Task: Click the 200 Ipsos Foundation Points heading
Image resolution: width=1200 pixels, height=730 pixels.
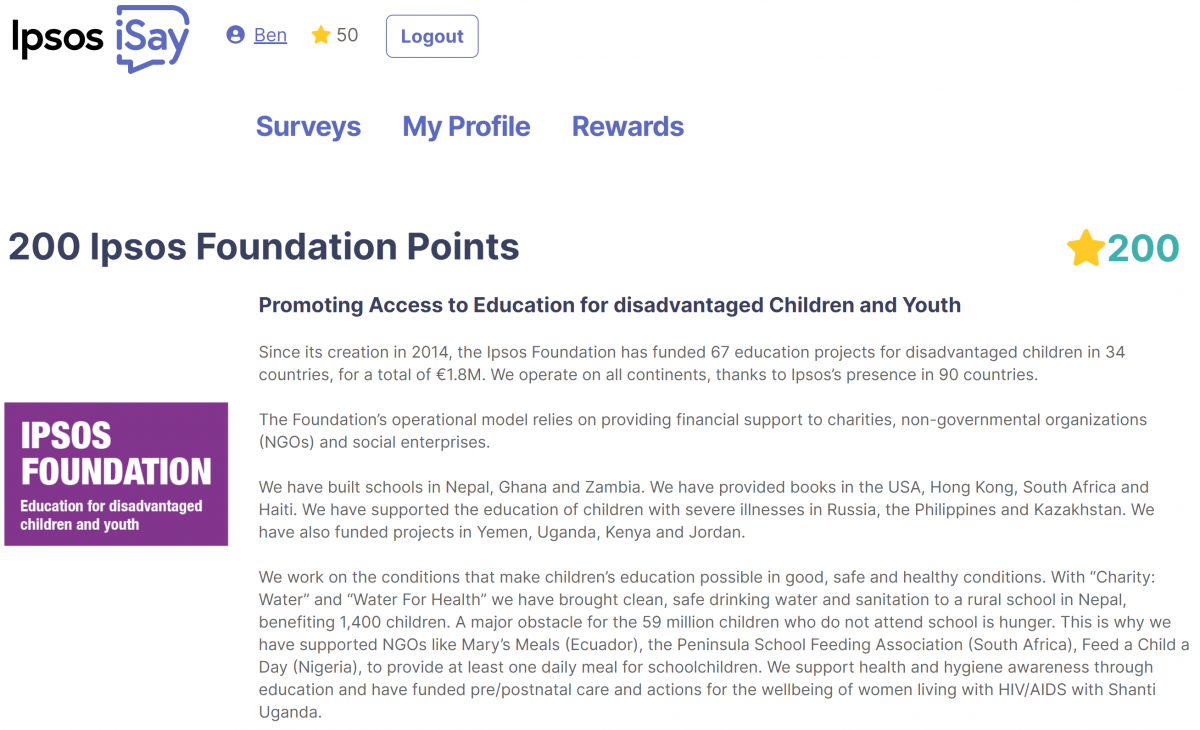Action: pyautogui.click(x=263, y=246)
